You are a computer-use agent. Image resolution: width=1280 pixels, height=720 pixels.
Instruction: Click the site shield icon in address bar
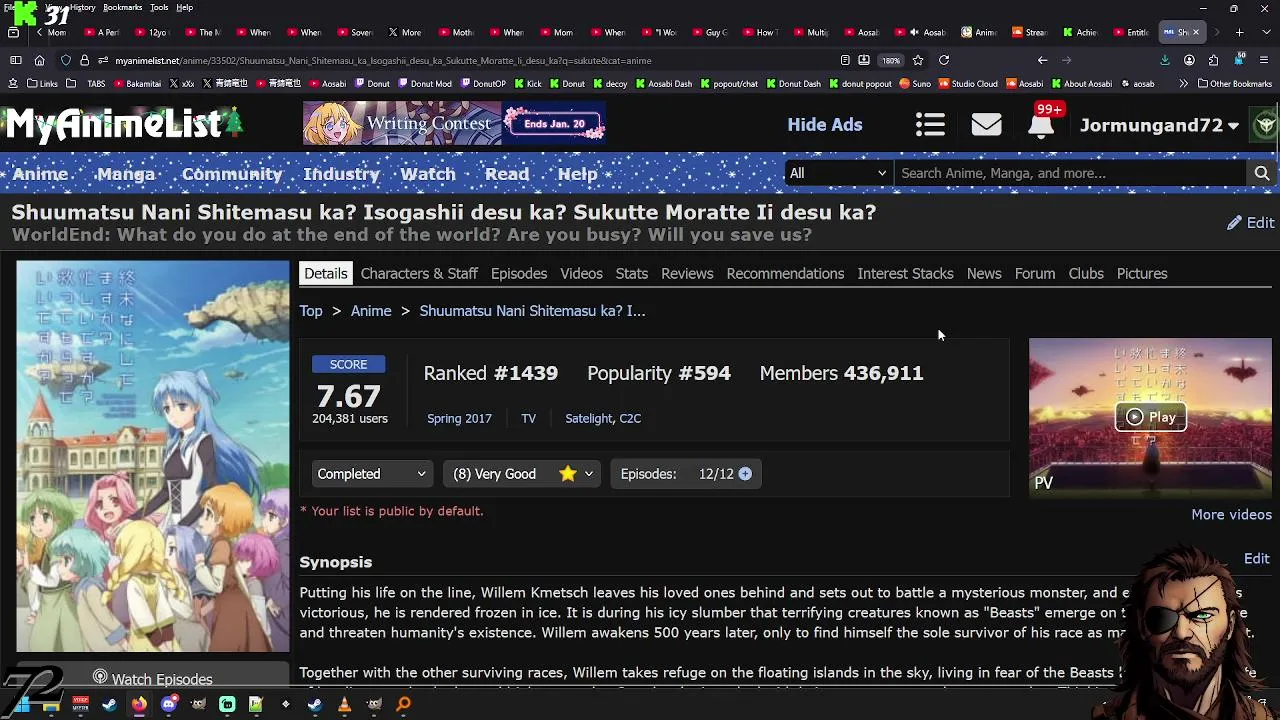[x=65, y=60]
